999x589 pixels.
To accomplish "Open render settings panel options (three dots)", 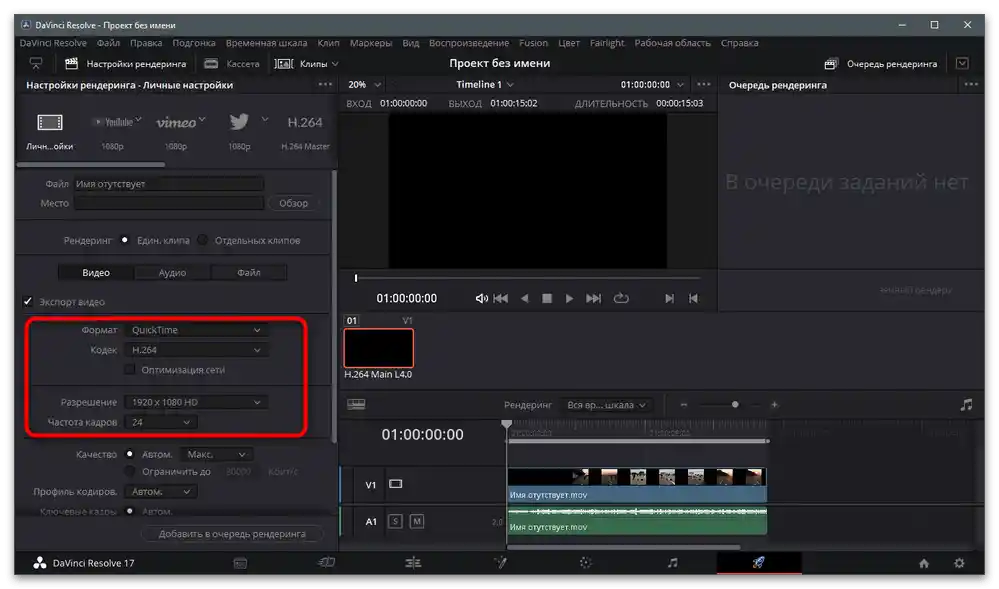I will click(x=325, y=84).
